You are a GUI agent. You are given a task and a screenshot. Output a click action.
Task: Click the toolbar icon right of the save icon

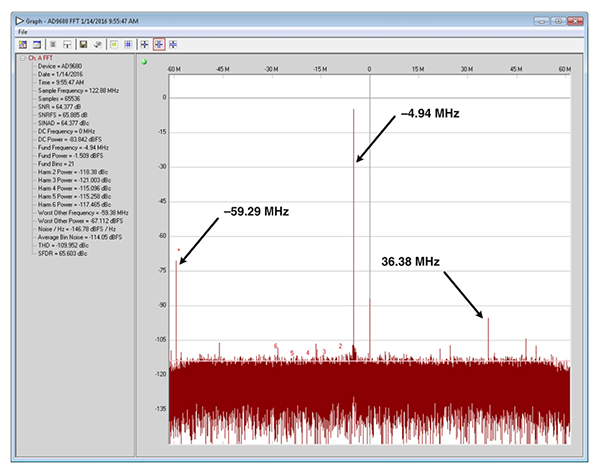[97, 44]
